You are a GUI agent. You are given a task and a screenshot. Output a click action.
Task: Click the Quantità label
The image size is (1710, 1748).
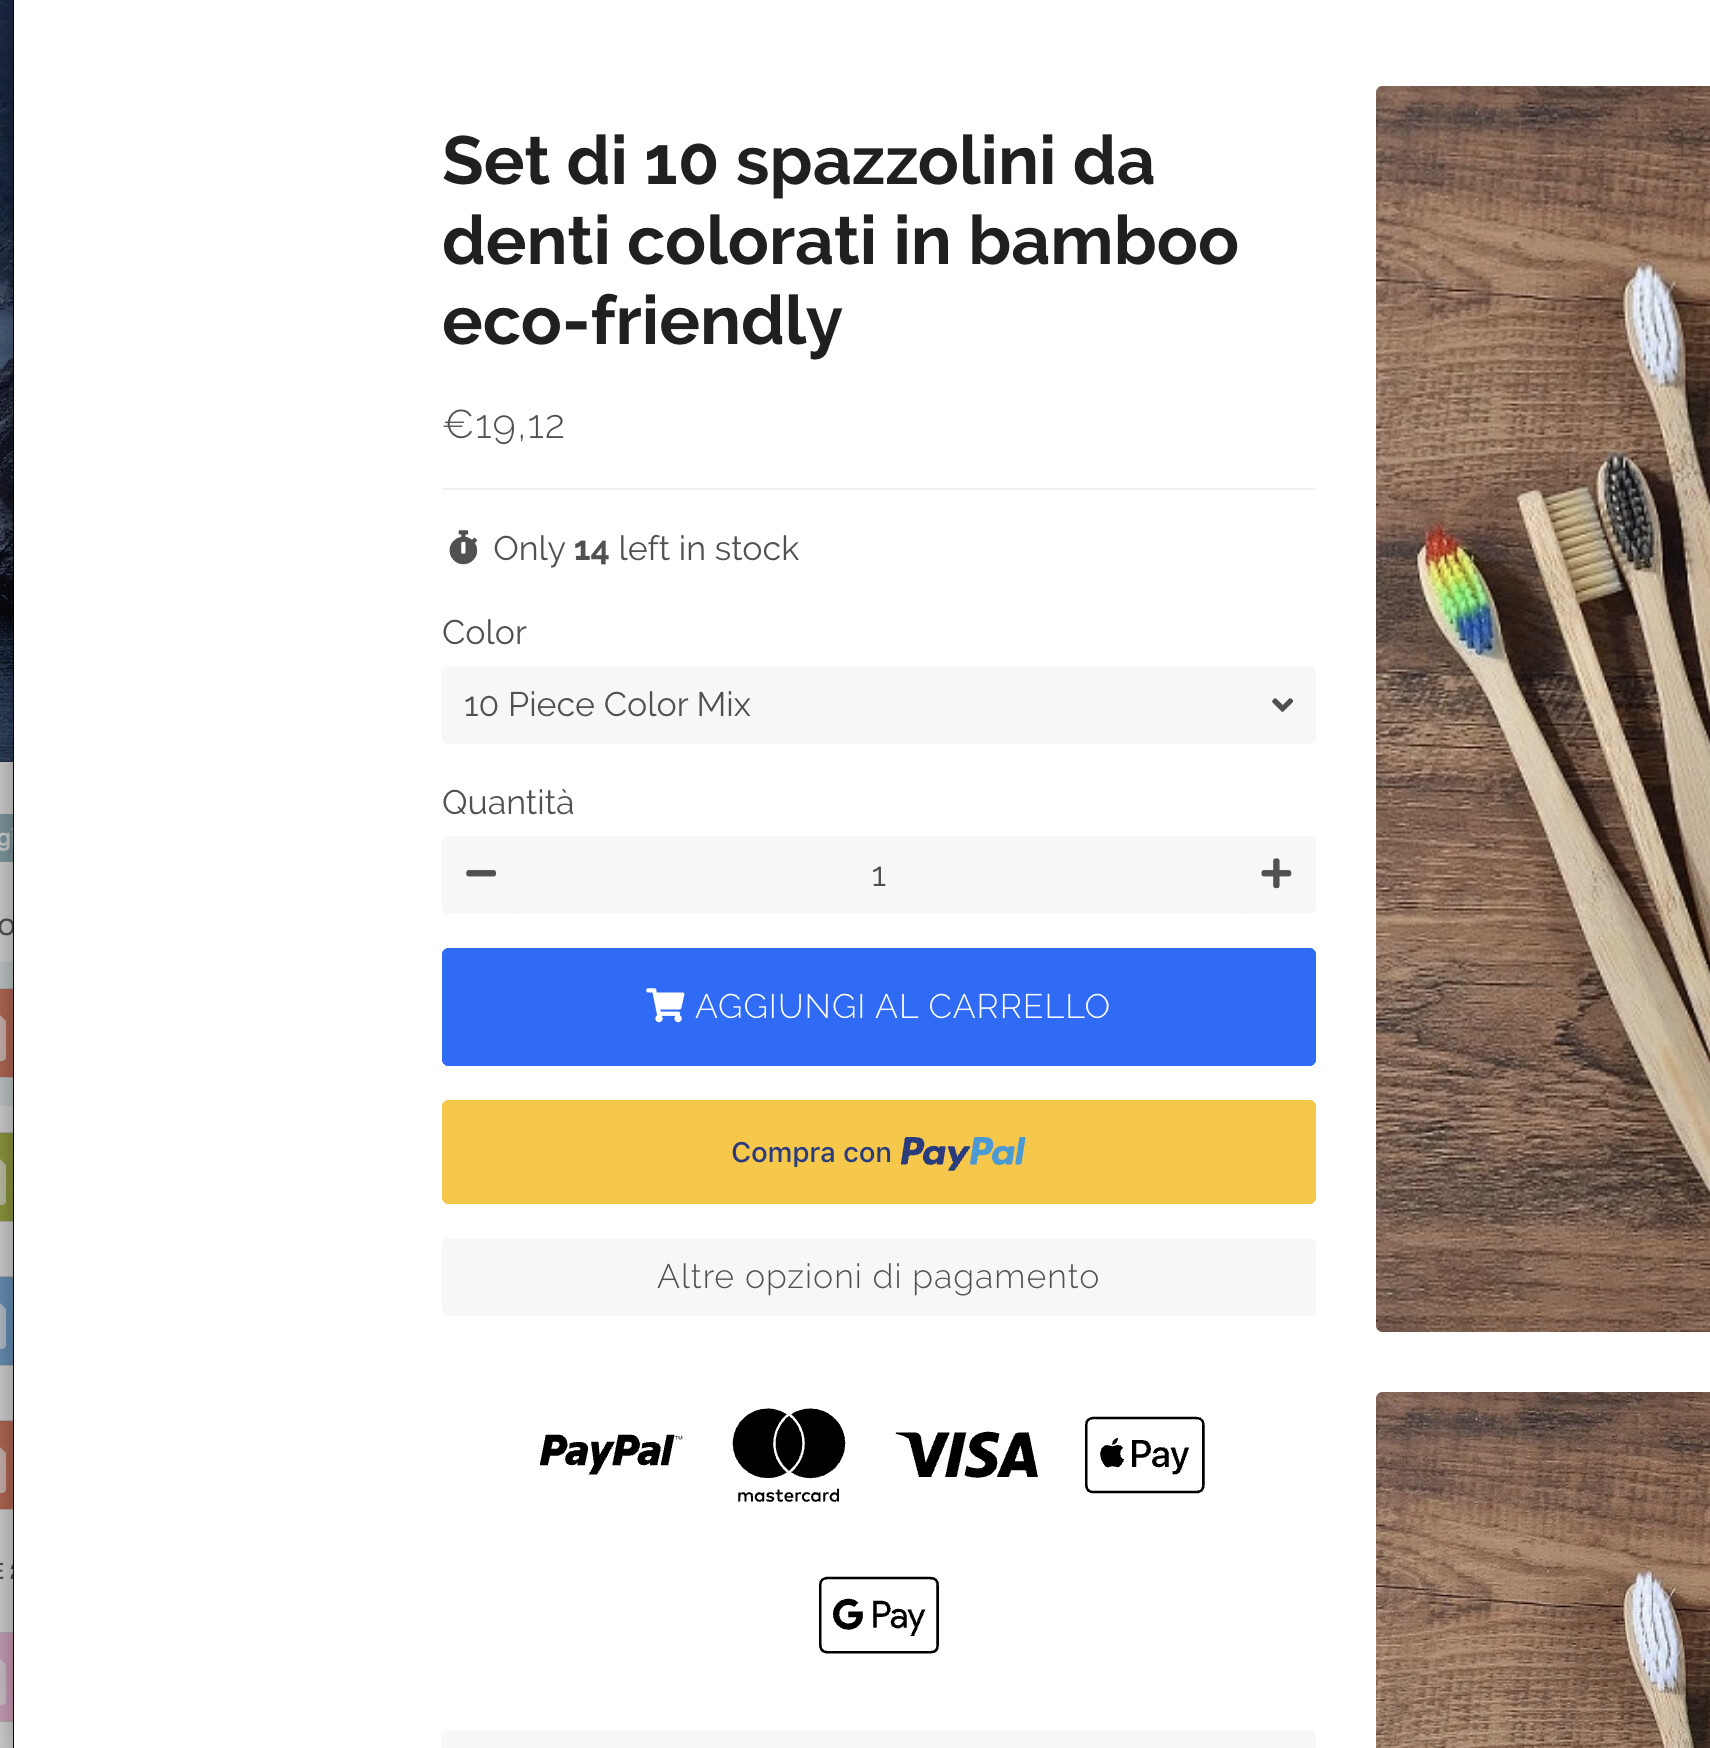[x=508, y=803]
